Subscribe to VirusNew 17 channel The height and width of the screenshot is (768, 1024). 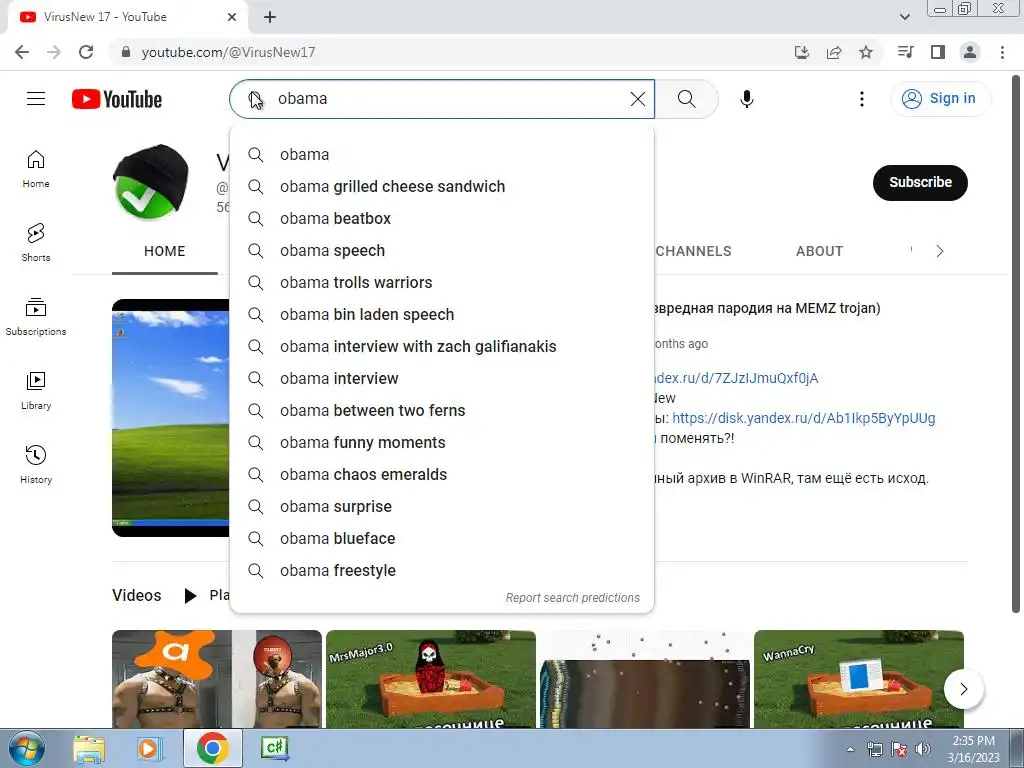click(x=920, y=182)
